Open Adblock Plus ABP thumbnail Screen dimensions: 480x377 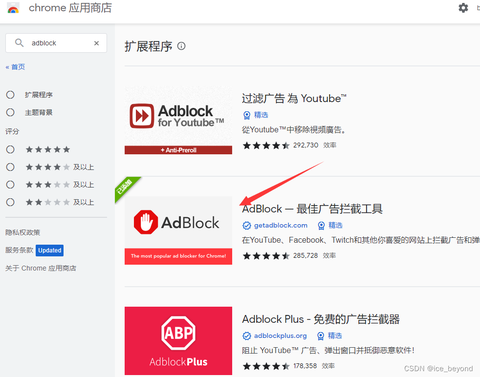click(x=178, y=341)
